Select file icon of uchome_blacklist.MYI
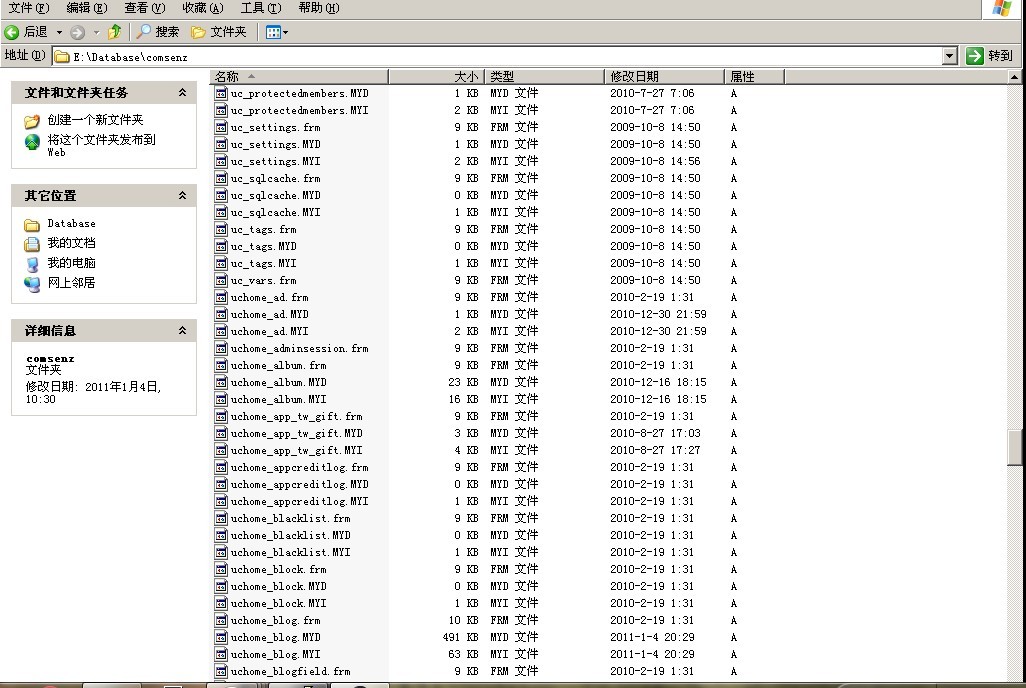The height and width of the screenshot is (688, 1026). pos(221,552)
